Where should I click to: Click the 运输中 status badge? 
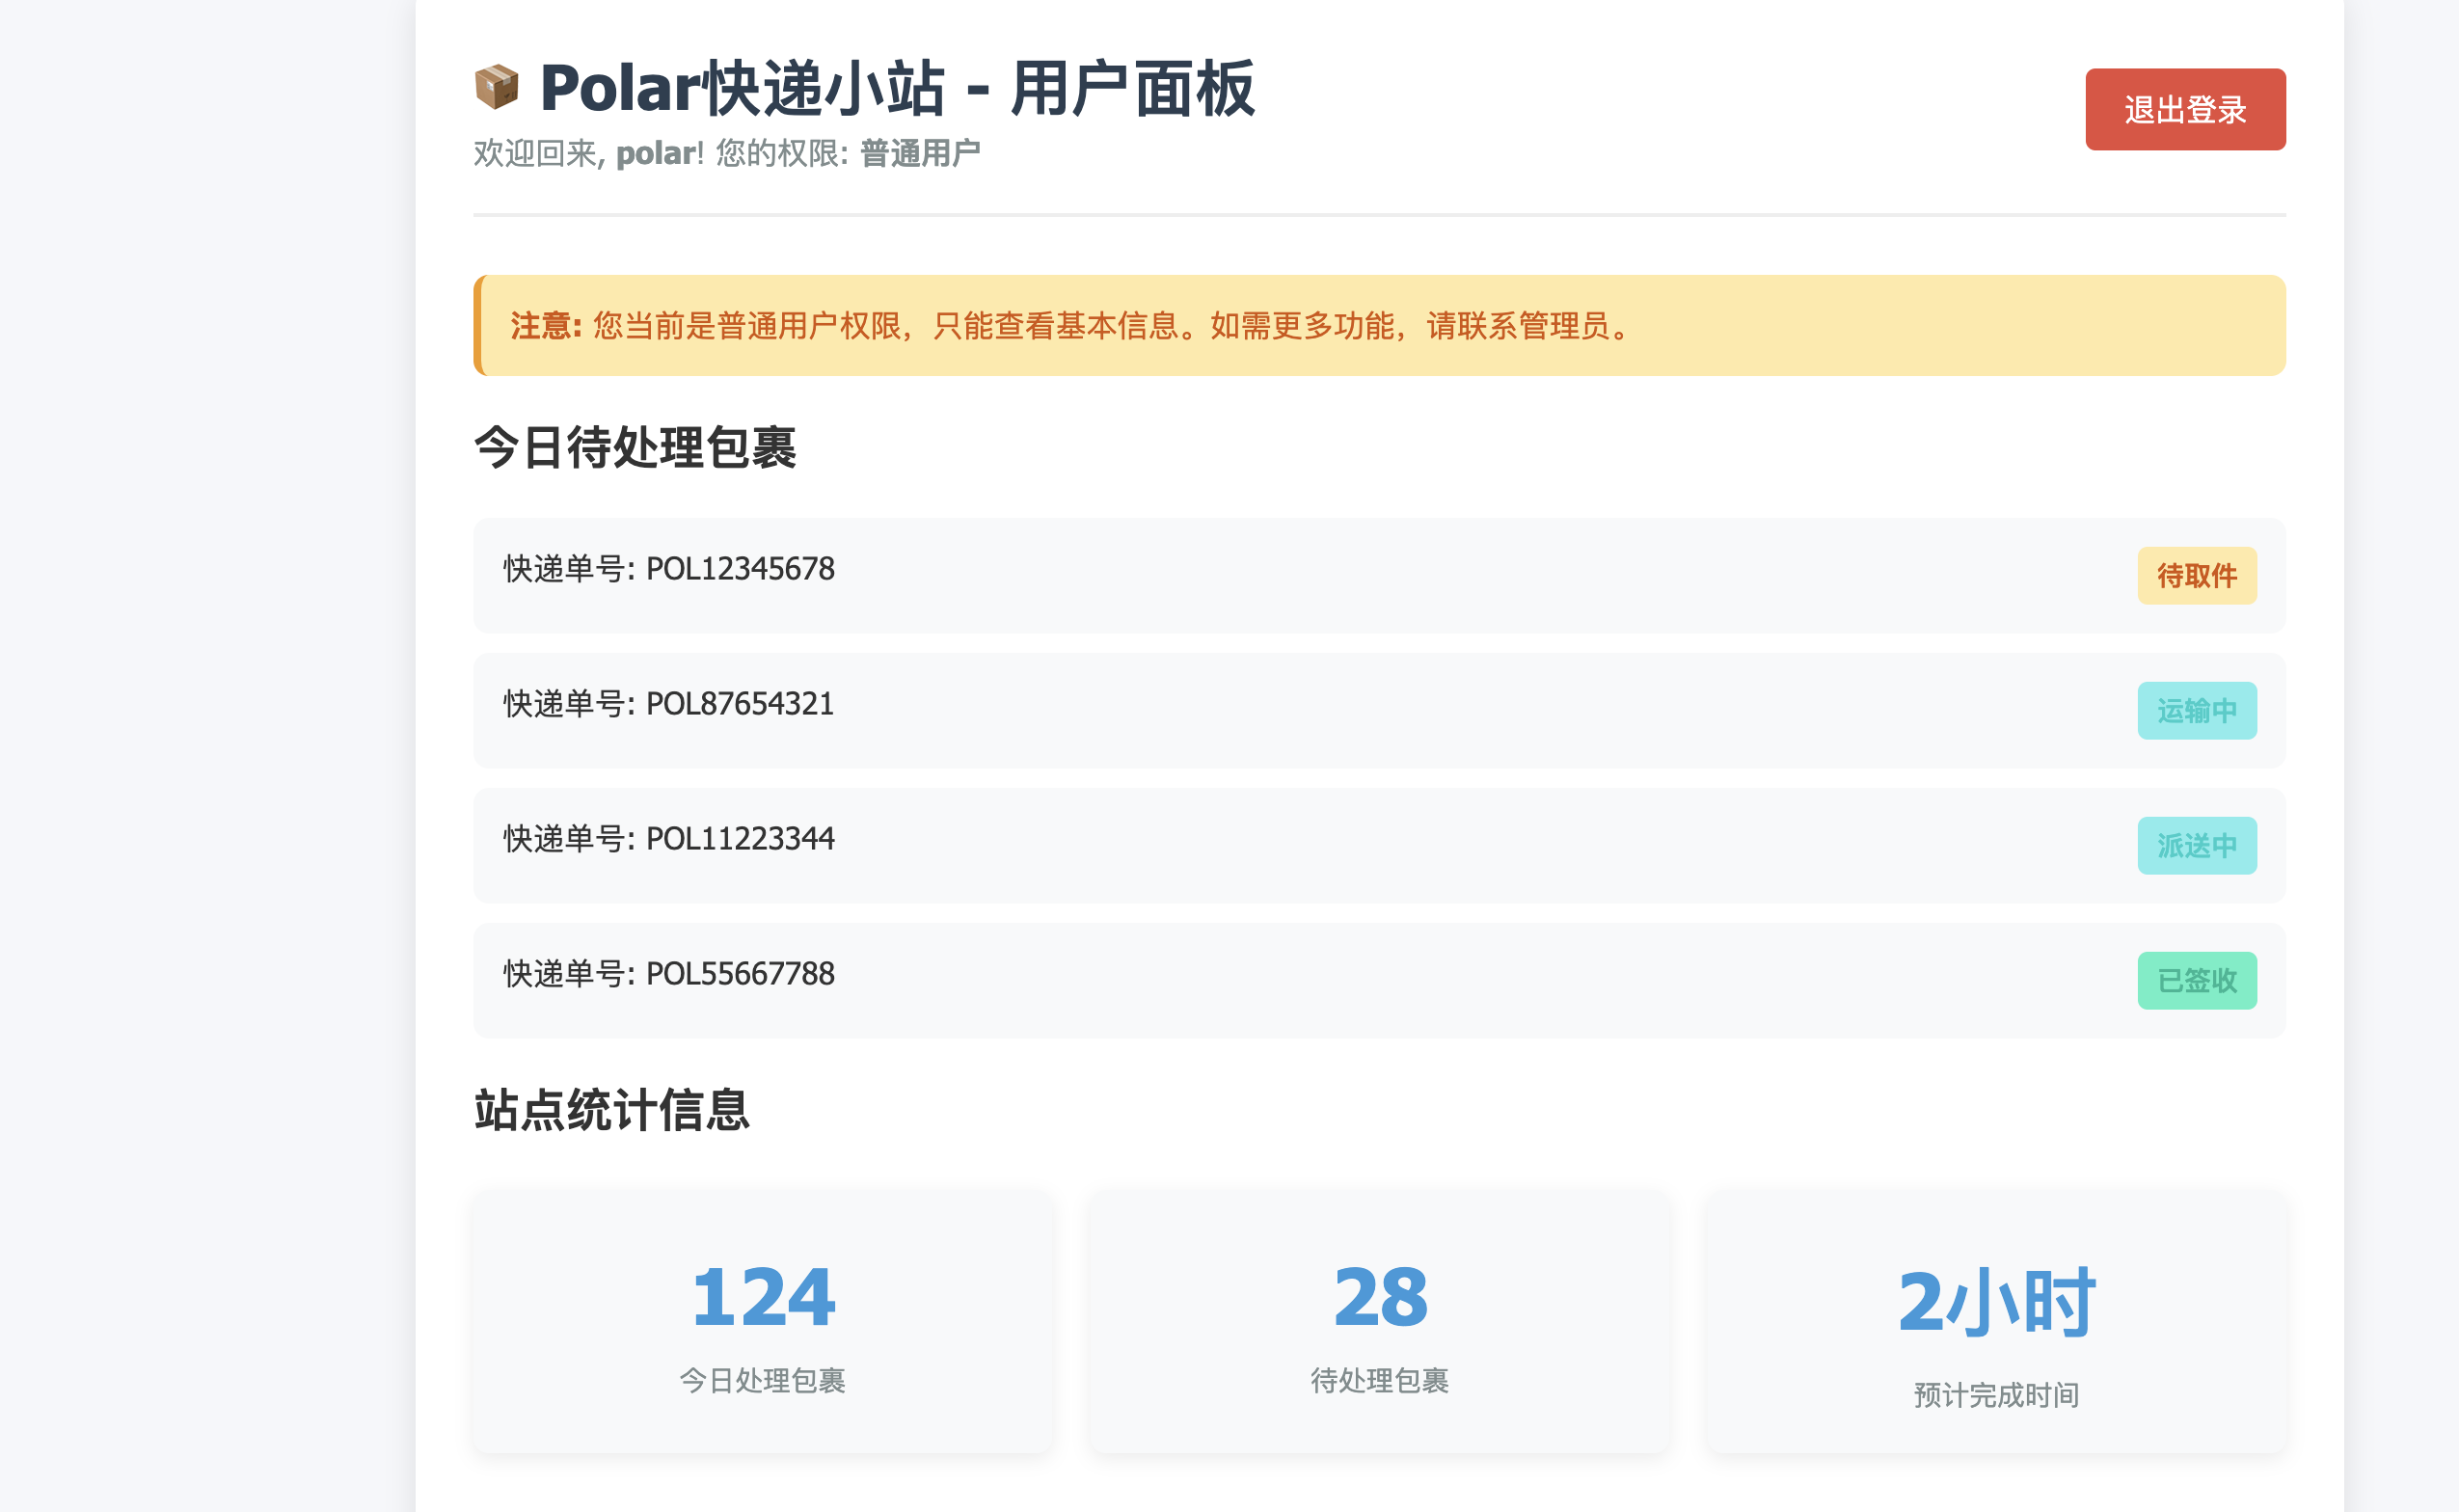(x=2196, y=711)
